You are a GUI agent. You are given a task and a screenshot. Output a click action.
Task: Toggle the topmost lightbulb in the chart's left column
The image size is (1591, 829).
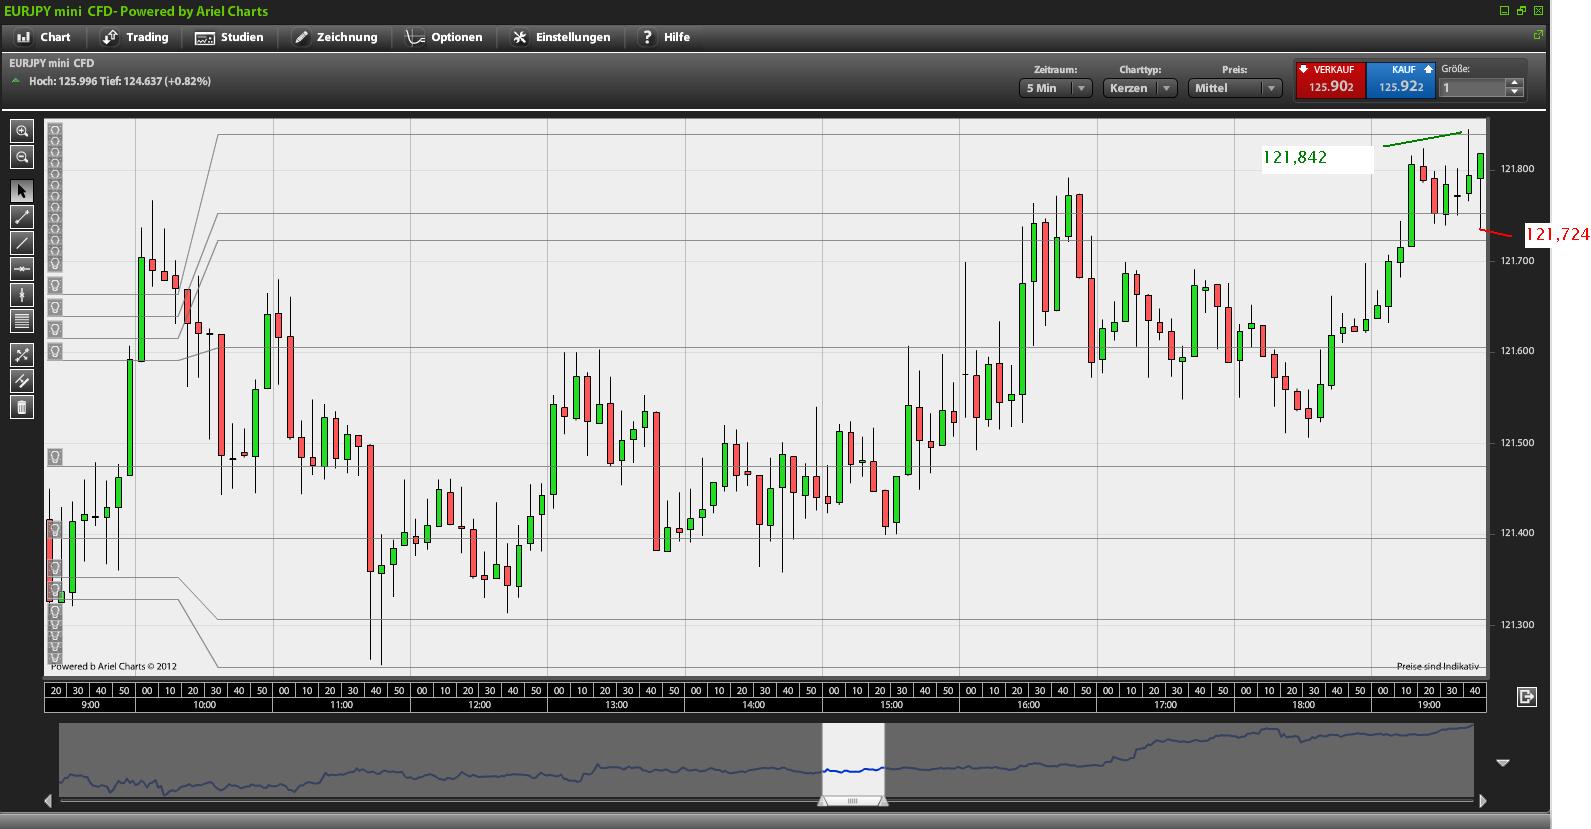[56, 130]
